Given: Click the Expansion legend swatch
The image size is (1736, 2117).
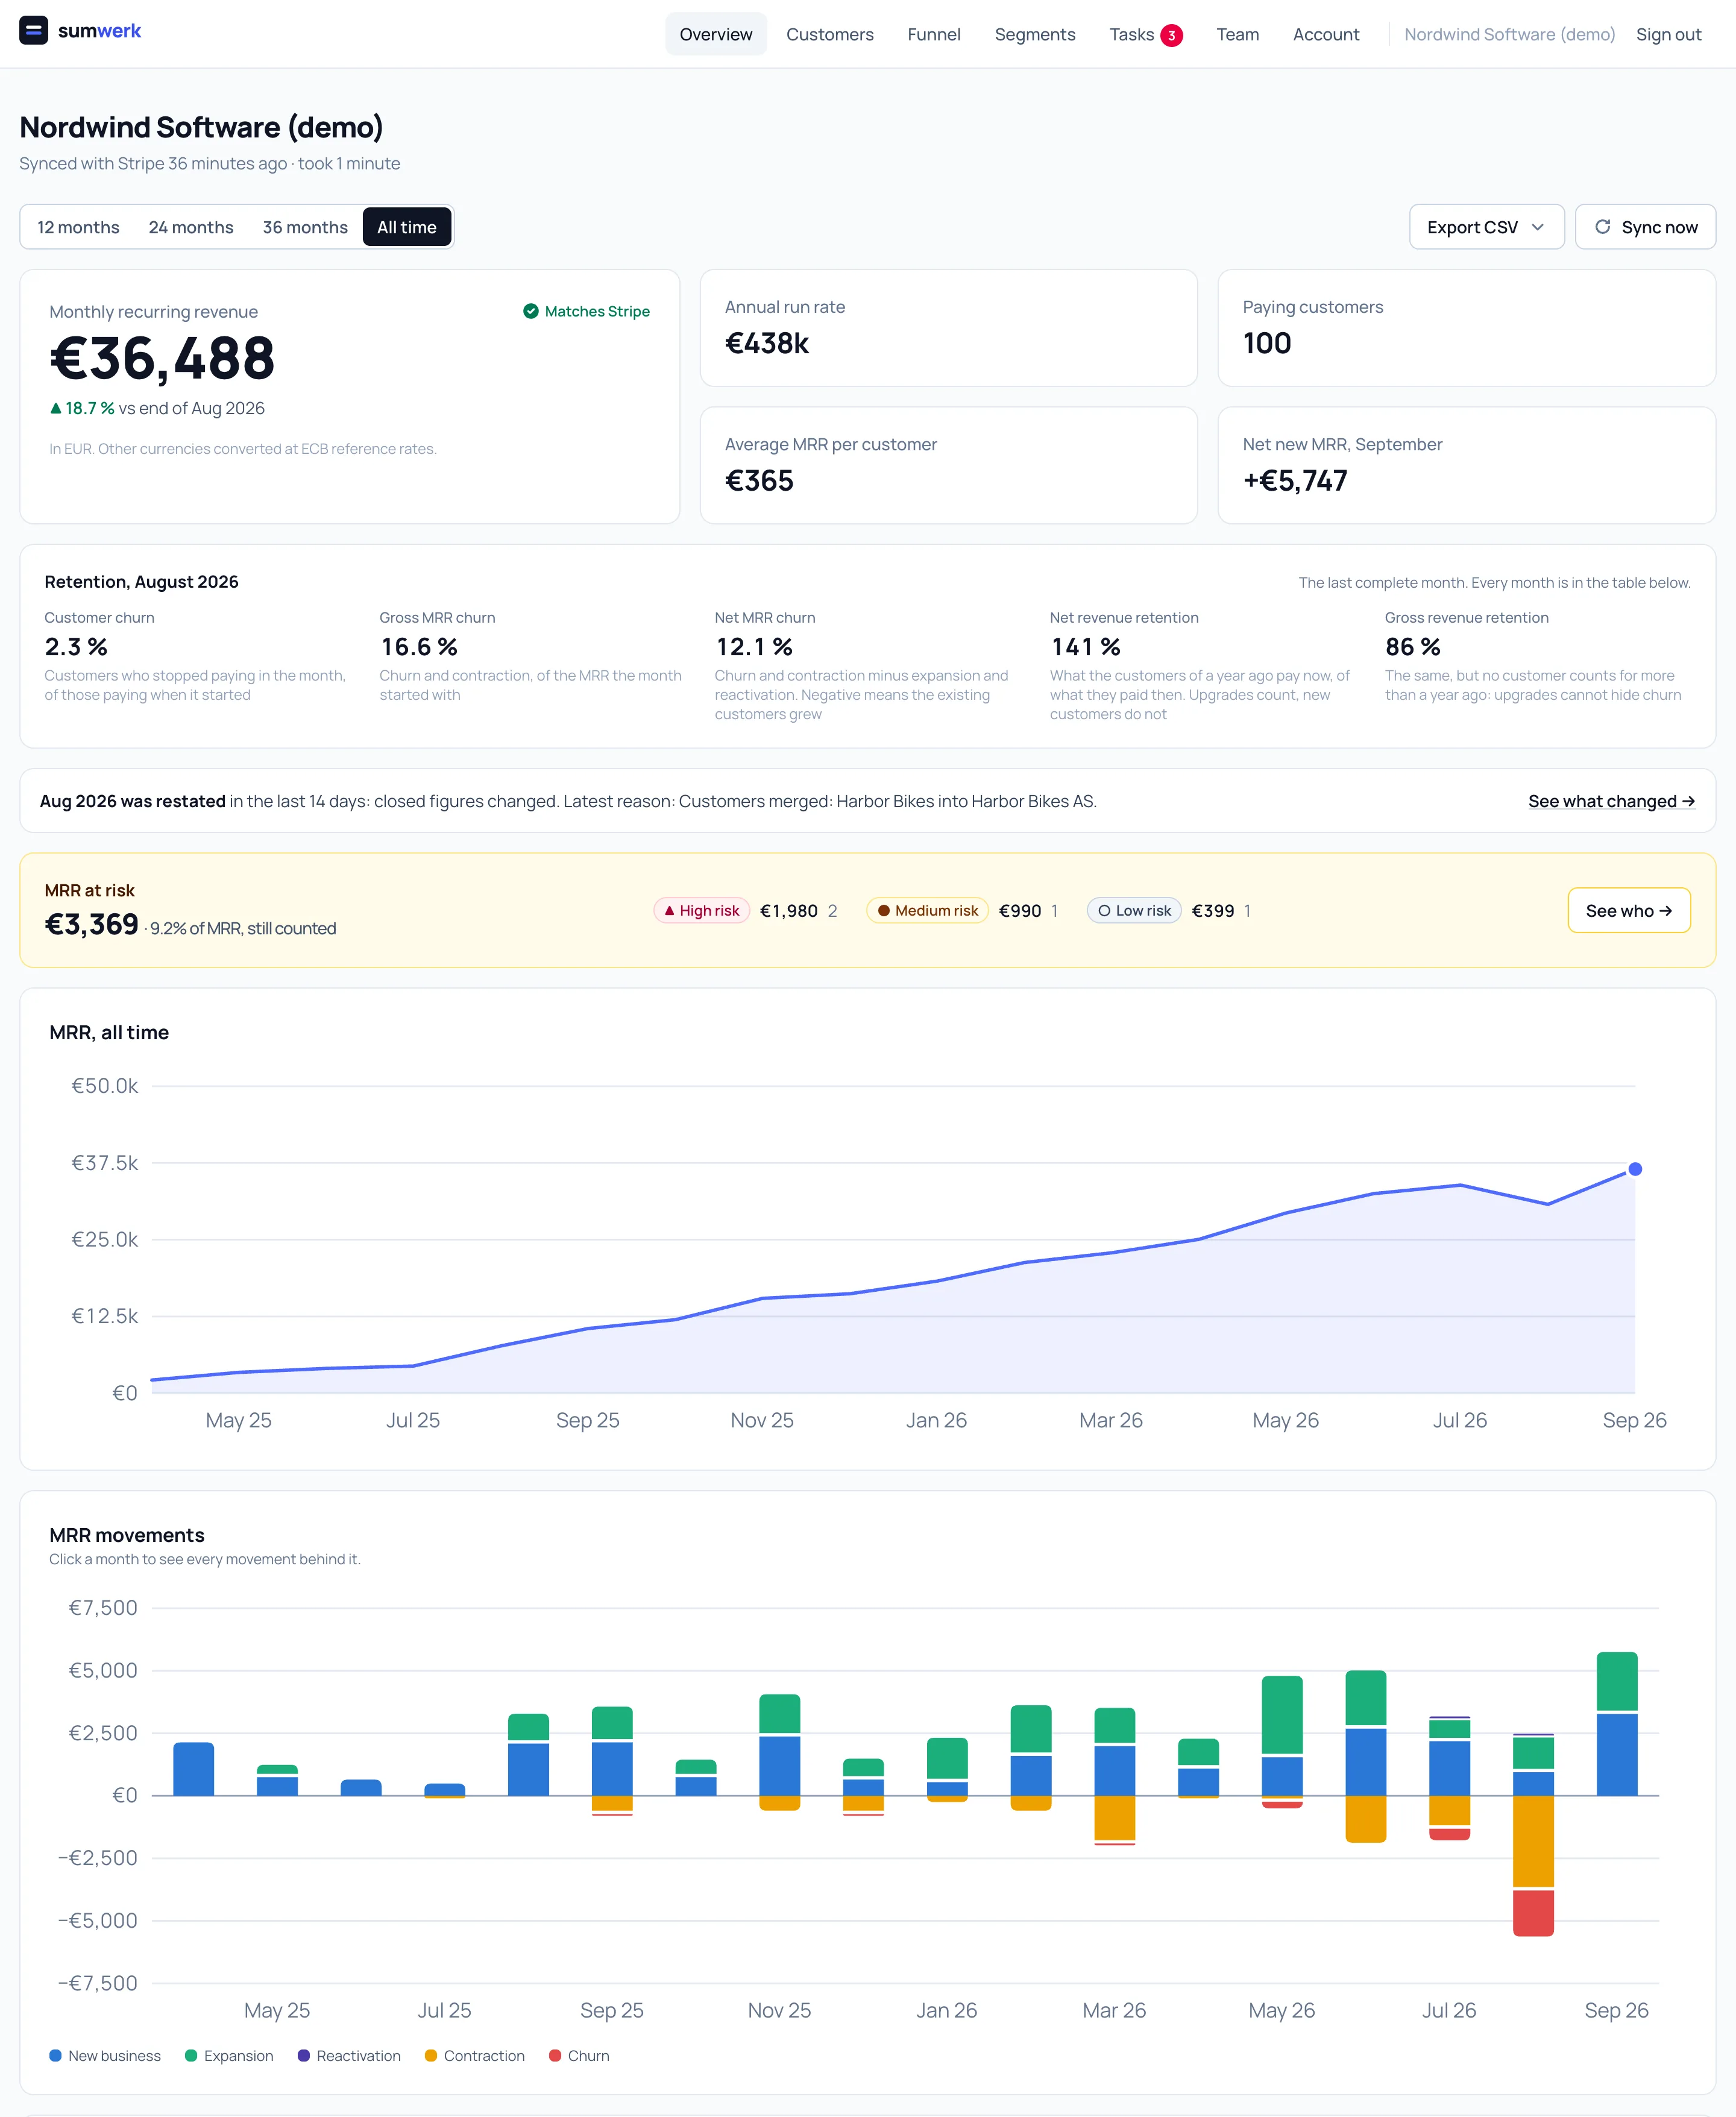Looking at the screenshot, I should click(x=191, y=2055).
